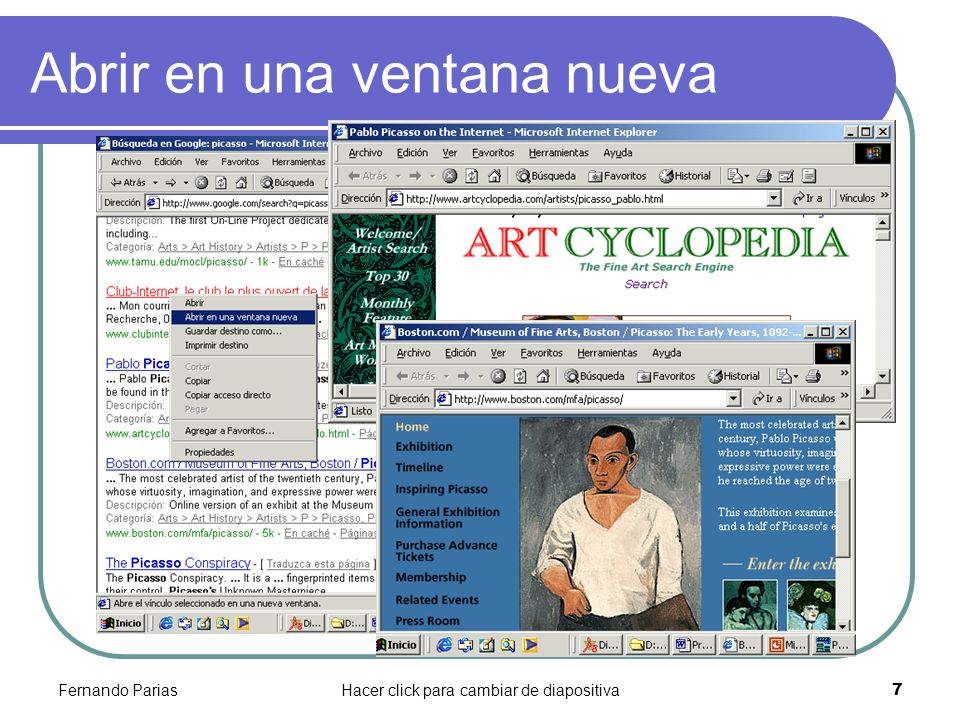Click Refresh icon in Pablo Picasso window toolbar
960x720 pixels.
click(471, 176)
